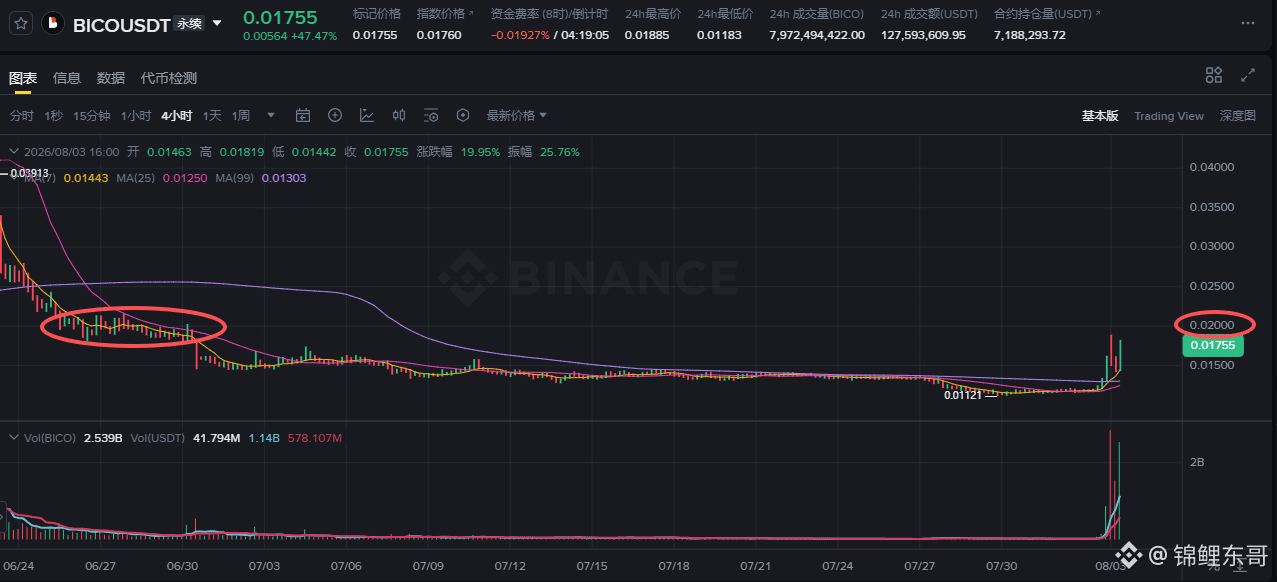Open the 最新价格 price type dropdown
Screen dimensions: 1277x582
pyautogui.click(x=517, y=115)
